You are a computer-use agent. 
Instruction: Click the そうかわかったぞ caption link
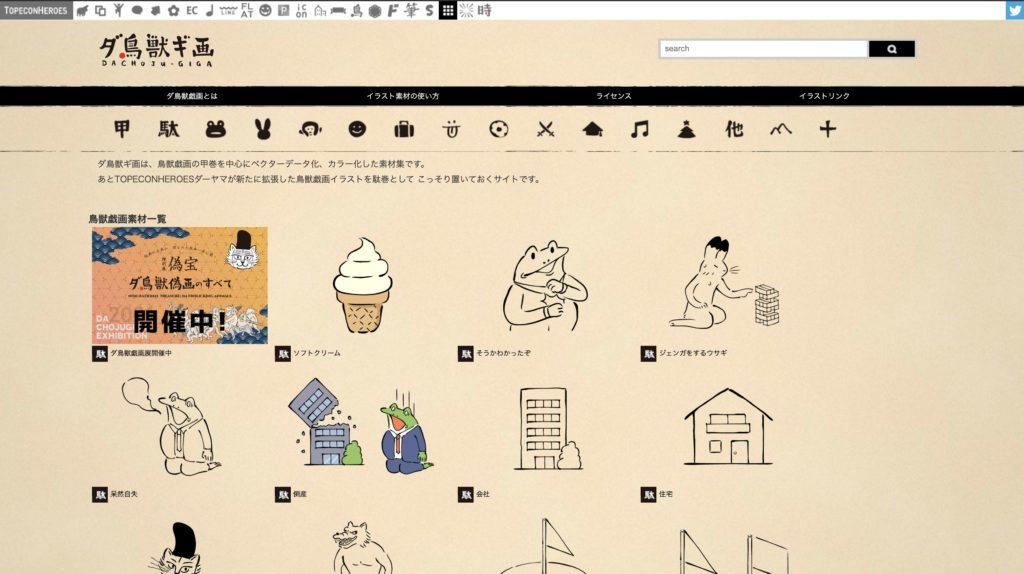(503, 353)
